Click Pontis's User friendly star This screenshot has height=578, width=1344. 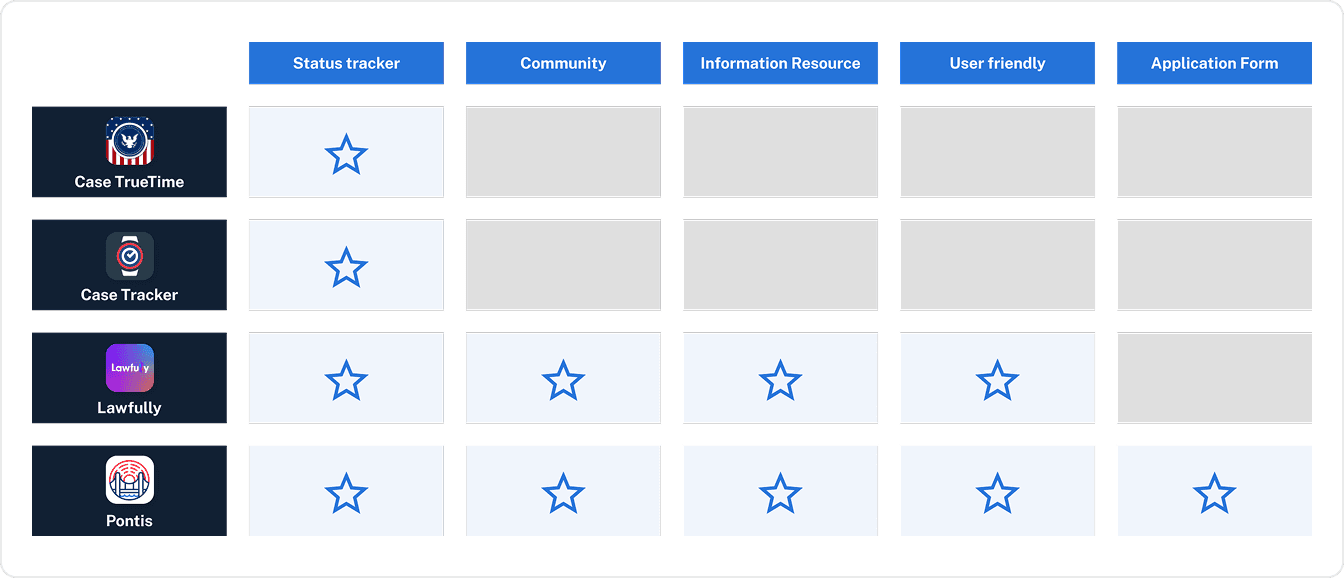(997, 493)
